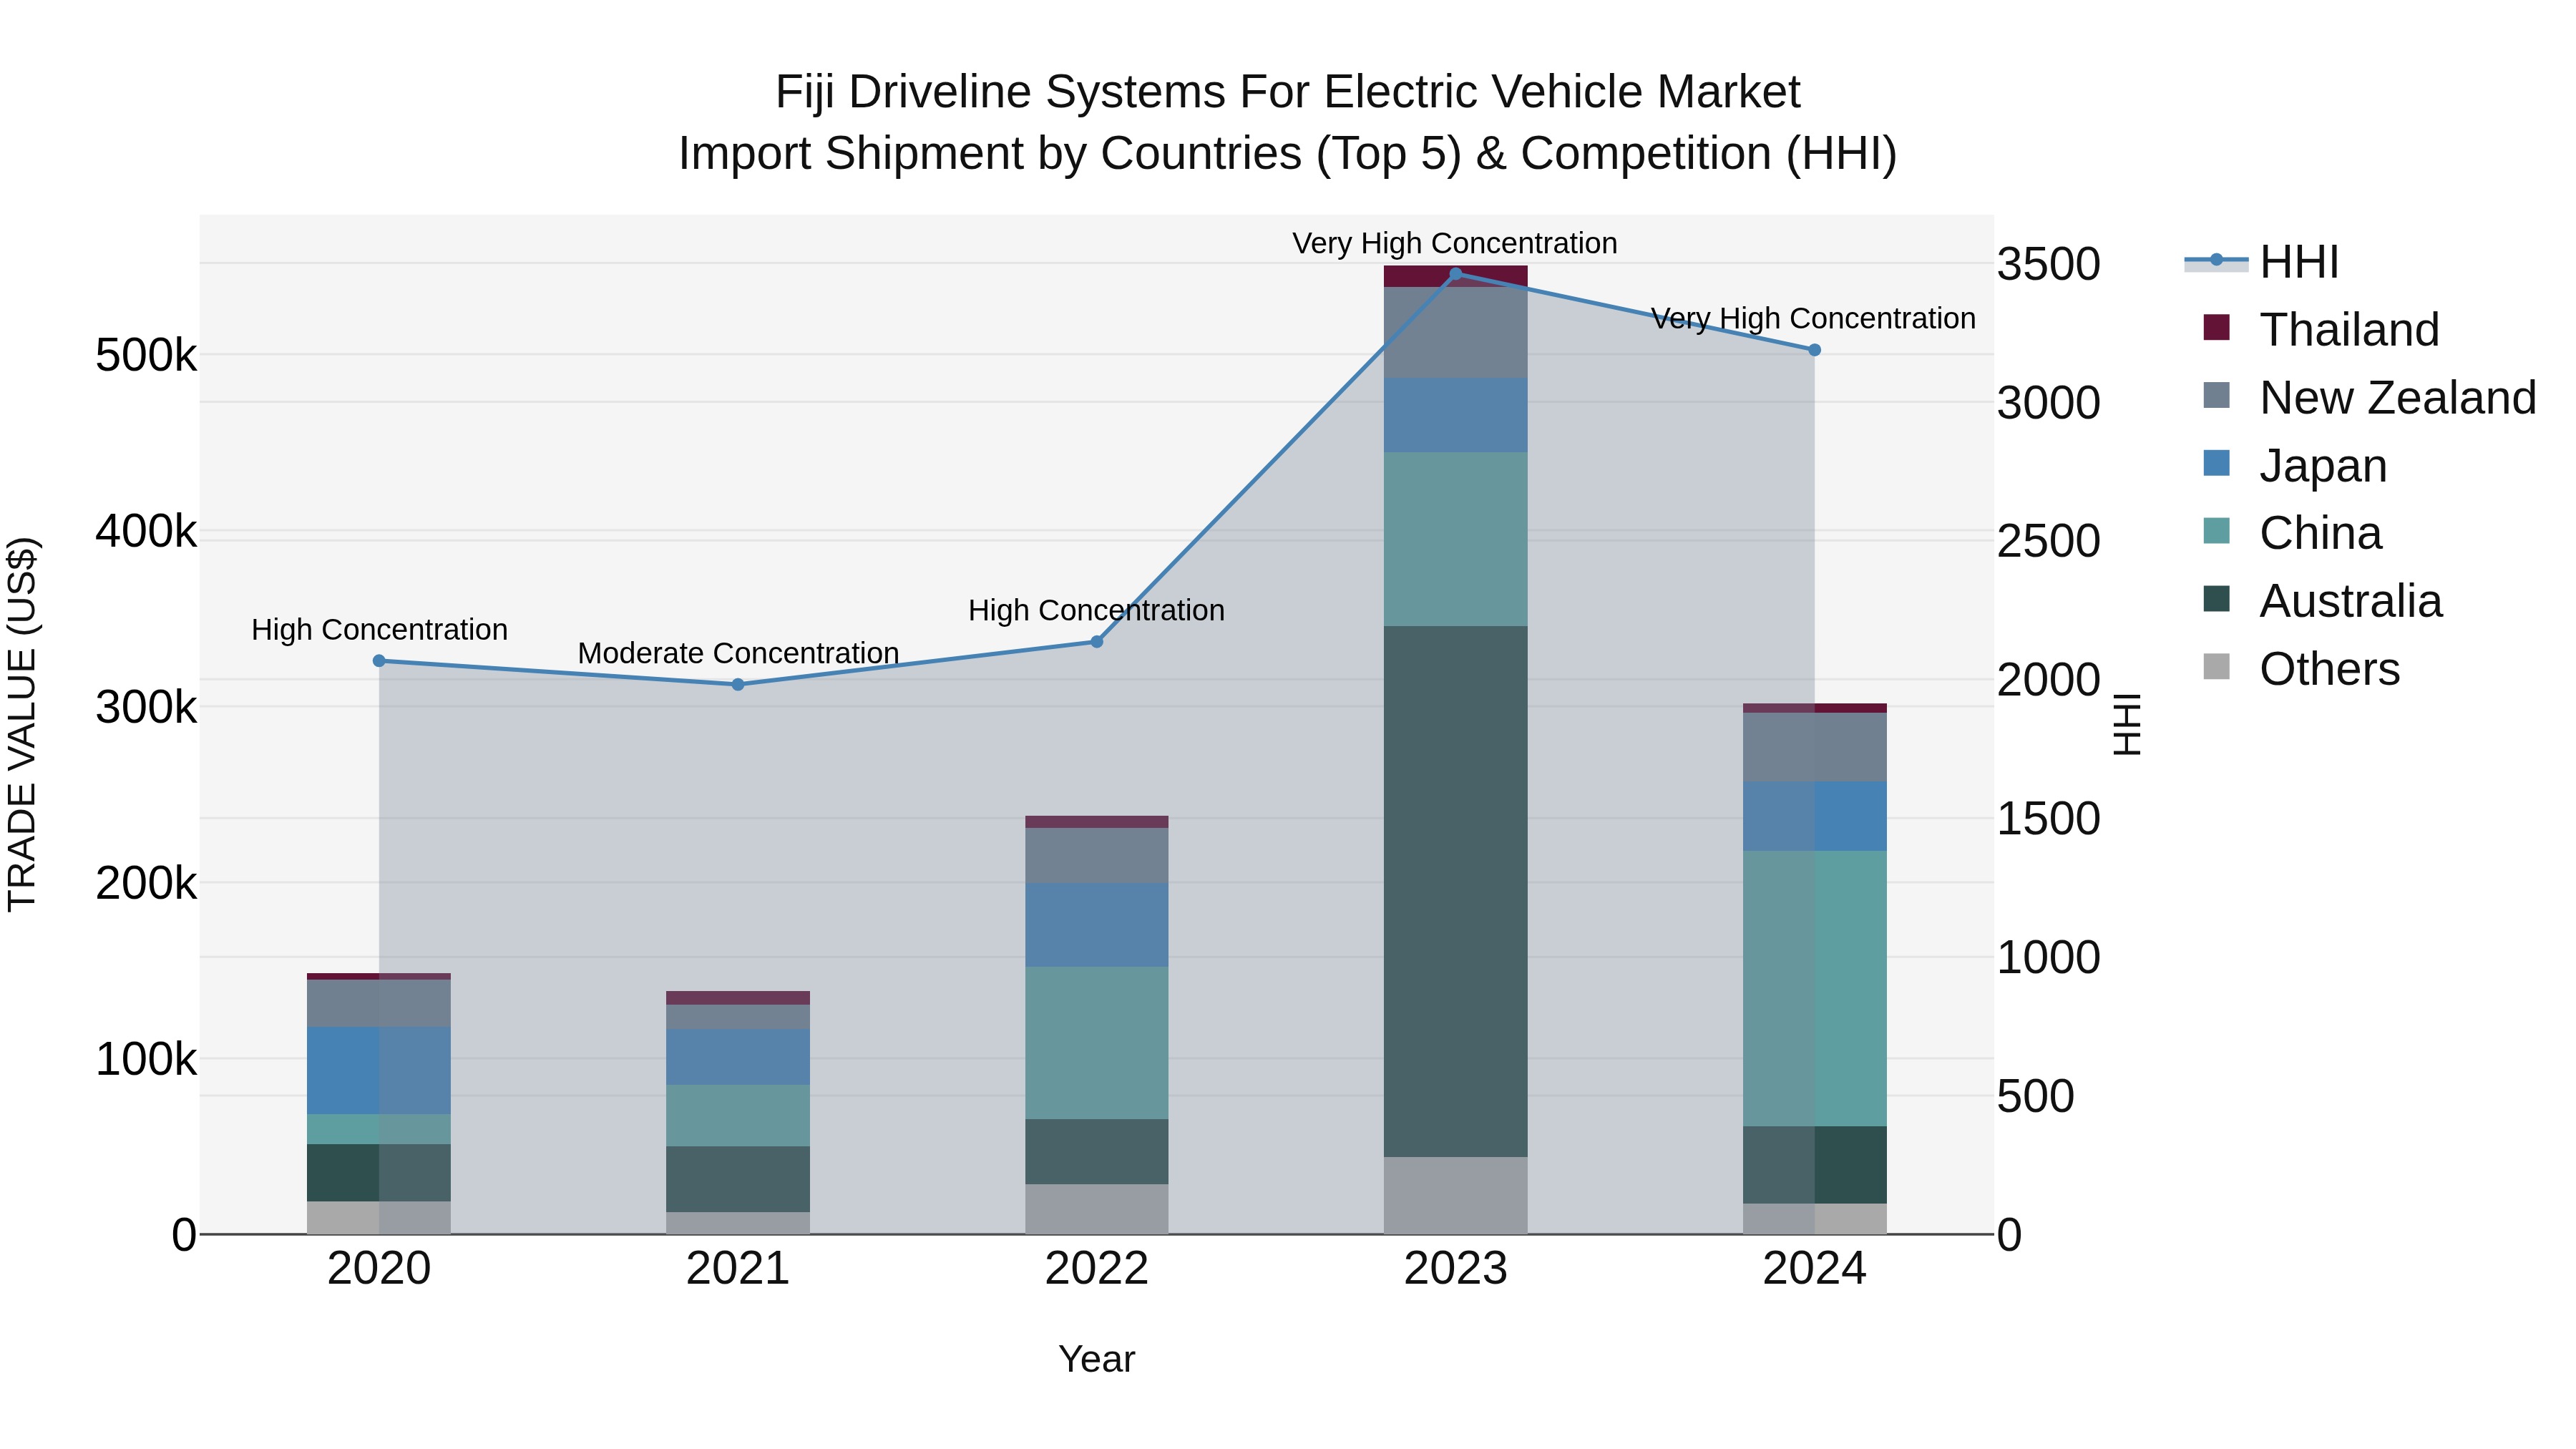Click the 'High Concentration' label above 2020

tap(380, 630)
